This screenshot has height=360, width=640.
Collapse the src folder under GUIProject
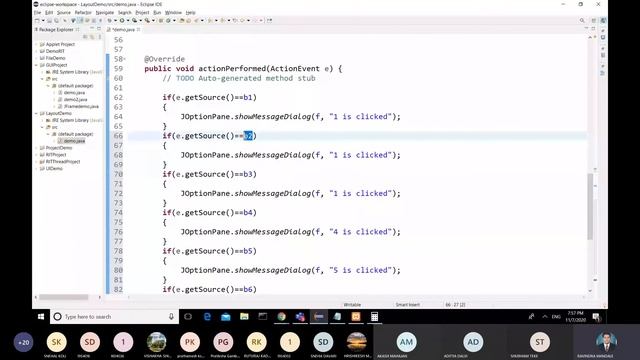tap(42, 79)
